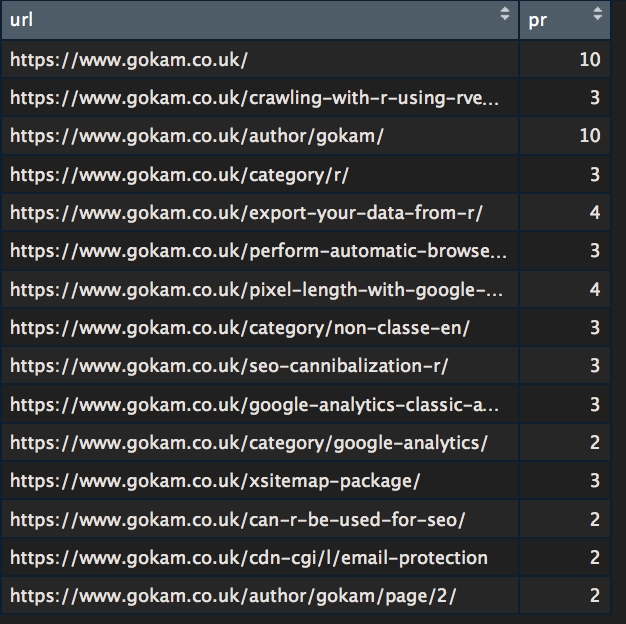The height and width of the screenshot is (624, 626).
Task: Click the author/gokam/ url cell
Action: pos(196,136)
